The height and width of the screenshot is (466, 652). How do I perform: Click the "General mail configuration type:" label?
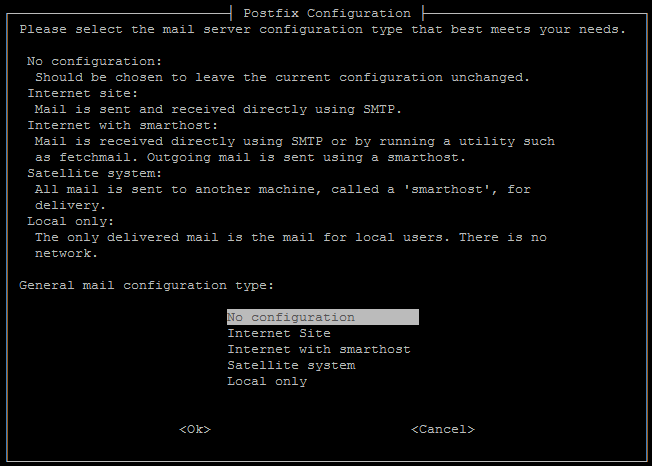(x=146, y=285)
